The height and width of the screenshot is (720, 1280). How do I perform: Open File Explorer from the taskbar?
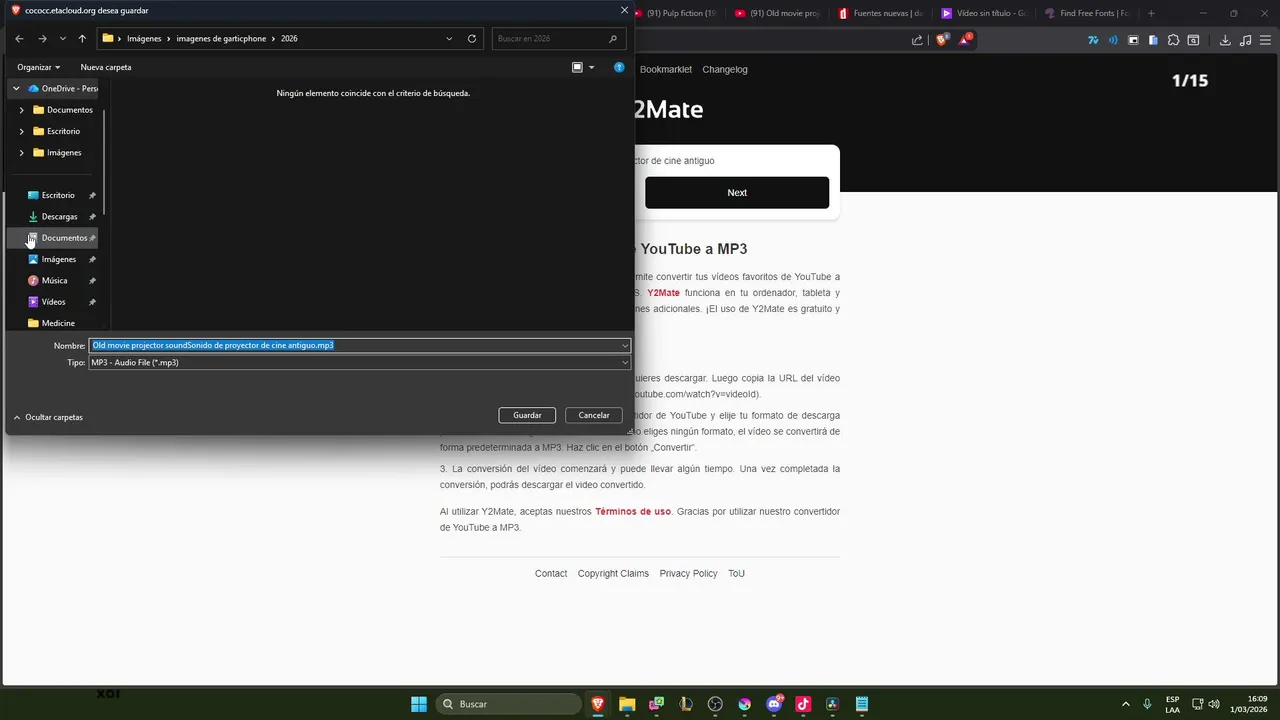coord(627,704)
